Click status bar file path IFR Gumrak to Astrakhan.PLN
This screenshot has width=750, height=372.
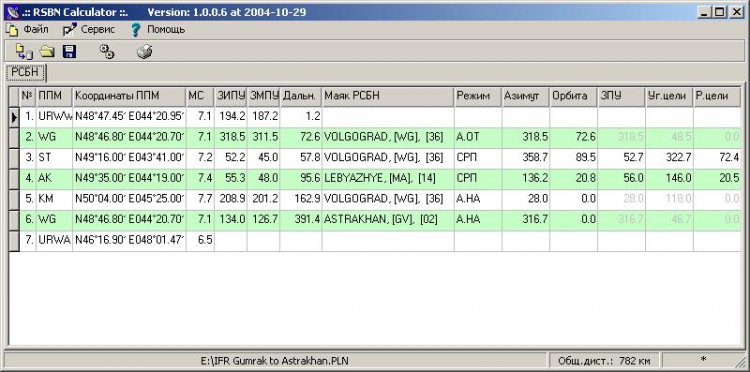click(x=275, y=360)
